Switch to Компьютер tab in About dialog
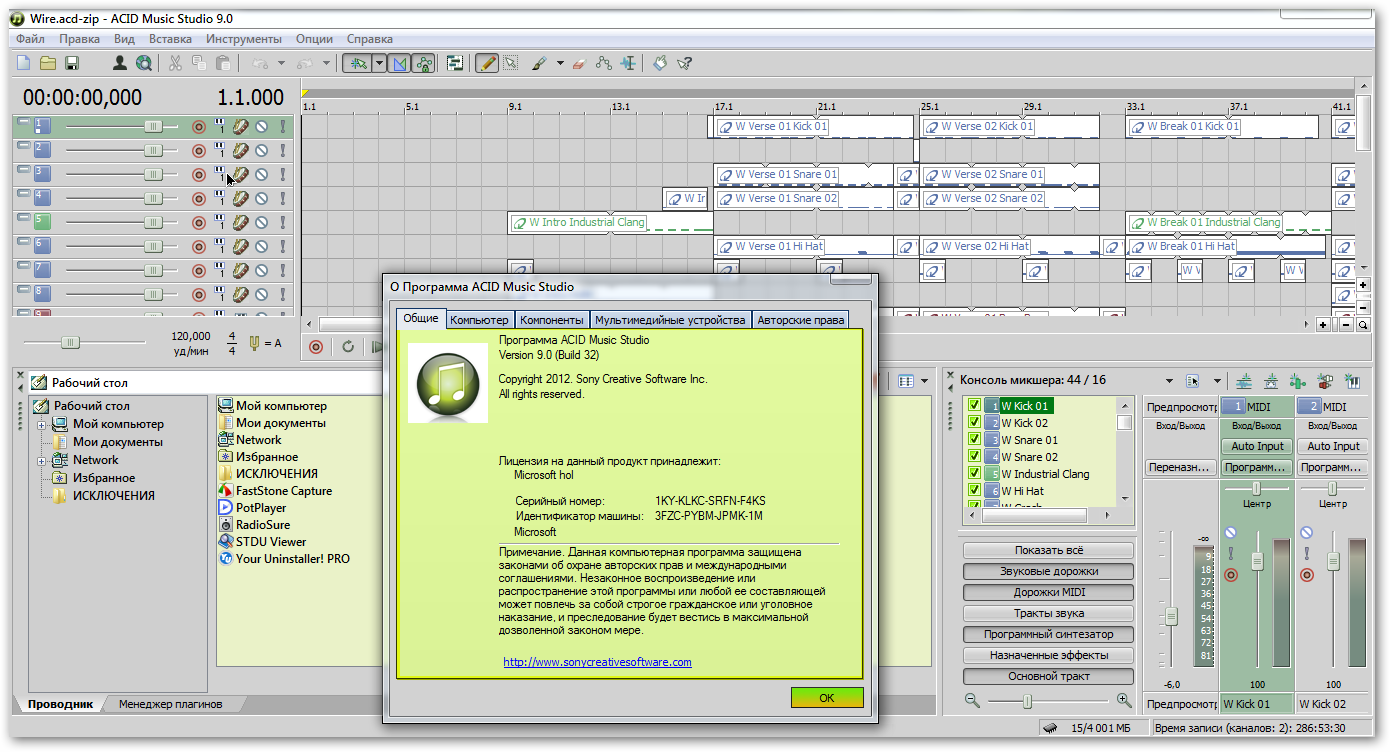 479,320
